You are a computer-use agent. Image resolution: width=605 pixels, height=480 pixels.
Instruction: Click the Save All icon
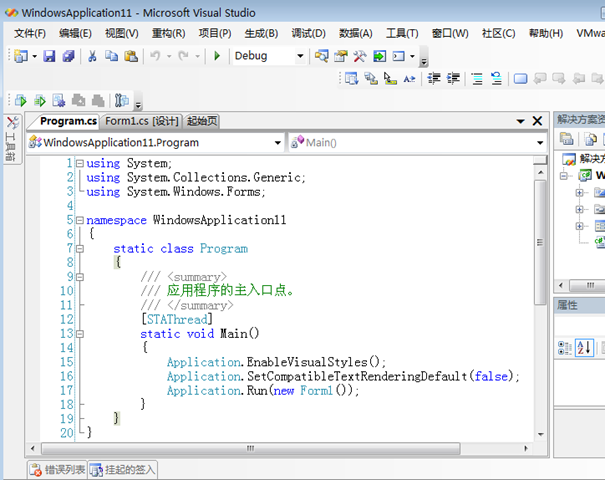[x=67, y=56]
